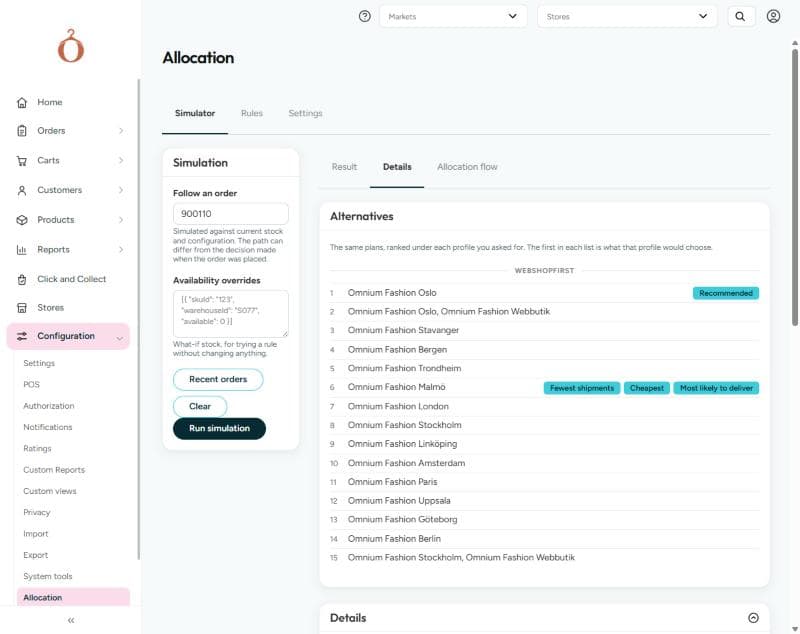
Task: Open the Allocation flow tab
Action: tap(467, 167)
